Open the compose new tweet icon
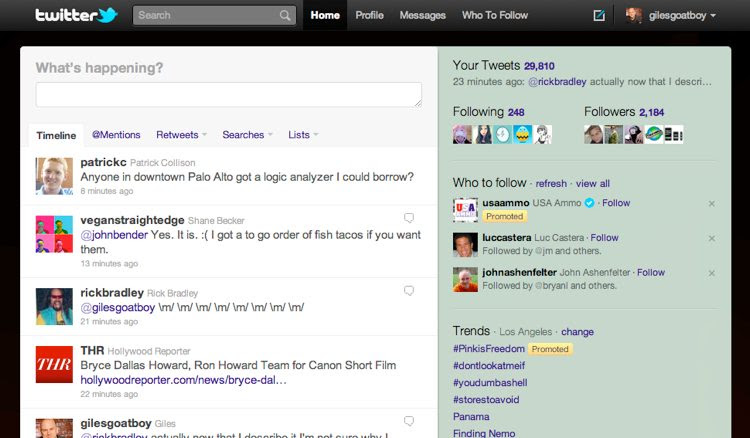This screenshot has width=750, height=438. coord(599,15)
